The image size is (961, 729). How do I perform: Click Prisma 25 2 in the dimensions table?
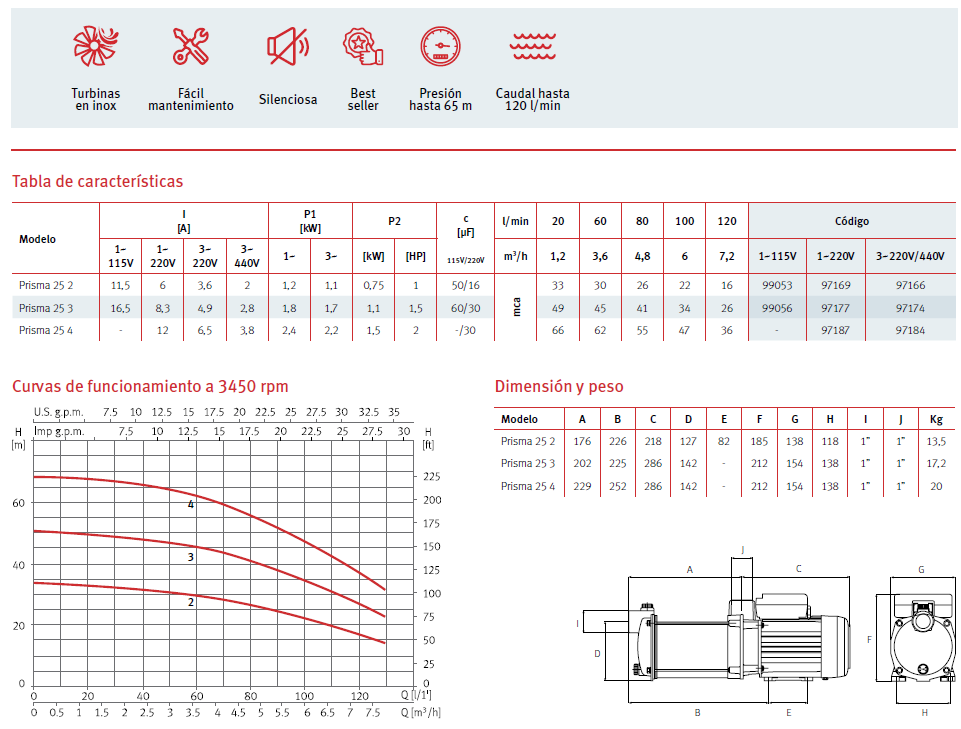[527, 441]
